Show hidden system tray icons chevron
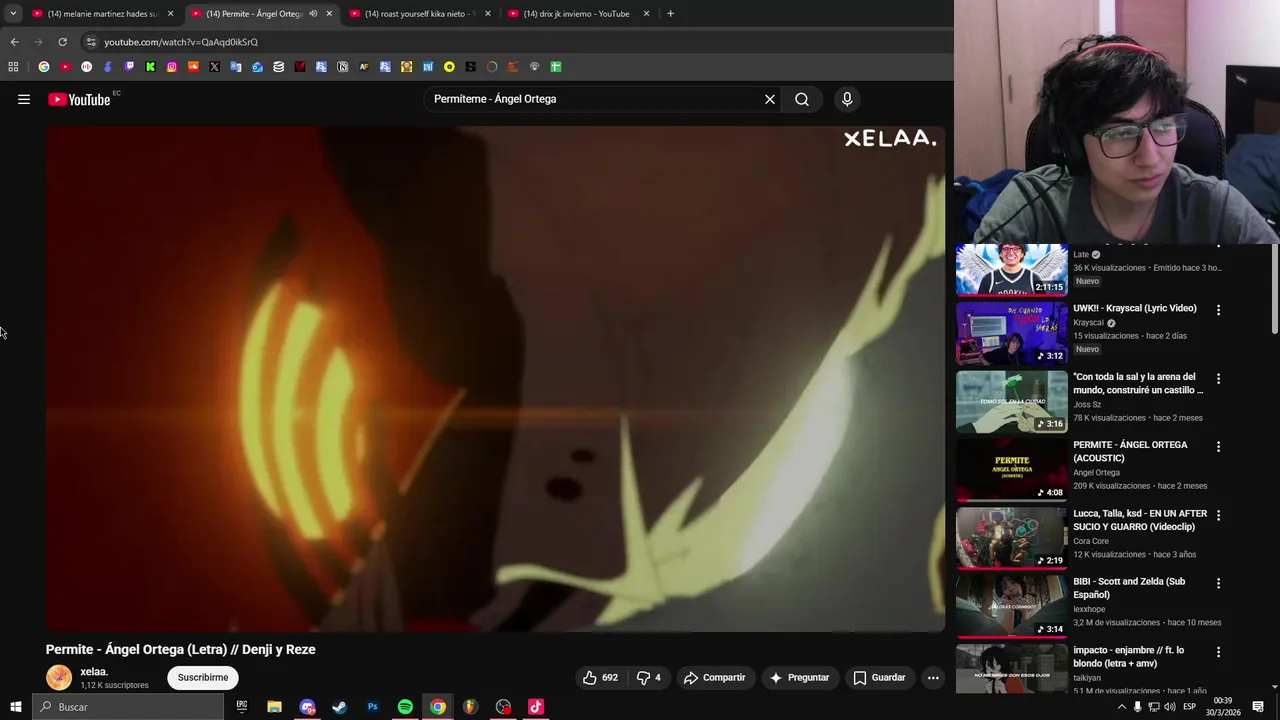 [1121, 707]
